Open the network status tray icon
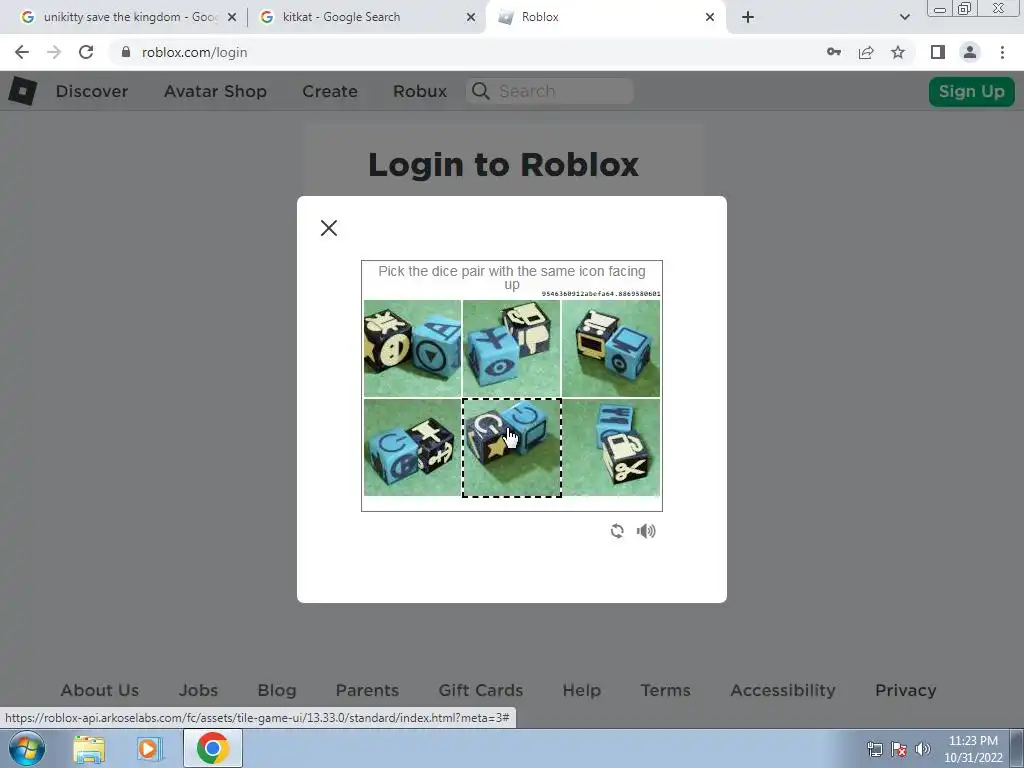This screenshot has height=768, width=1024. tap(874, 749)
